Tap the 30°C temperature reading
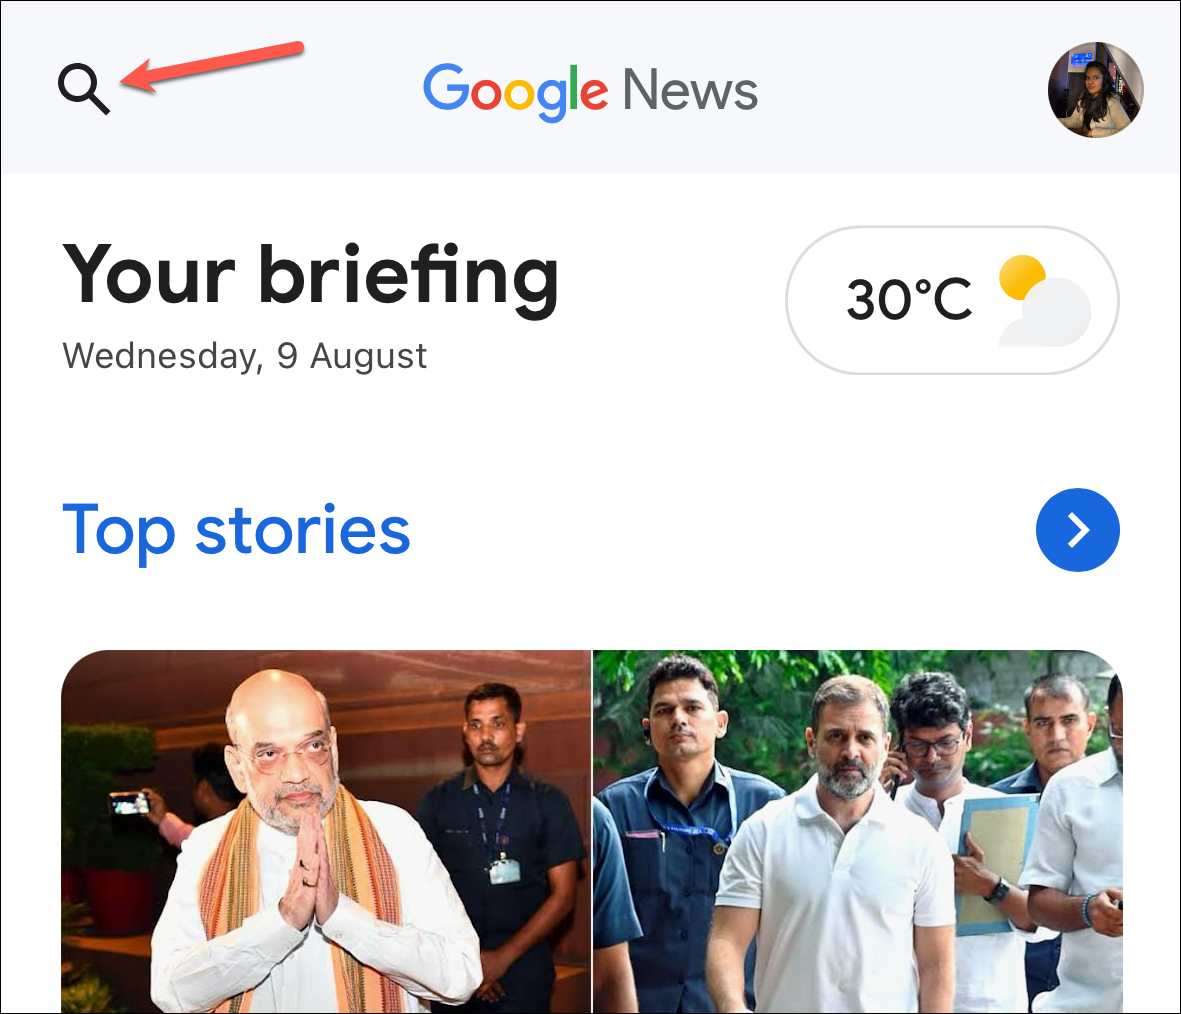Image resolution: width=1181 pixels, height=1014 pixels. [909, 299]
